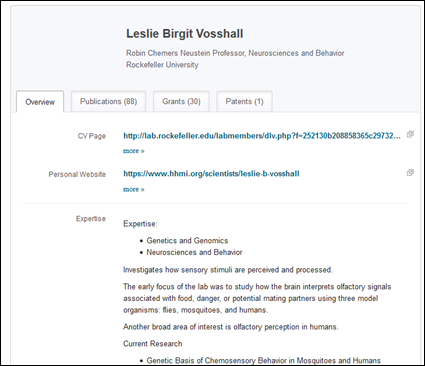Screen dimensions: 425x366
Task: Click the Personal Website field label
Action: point(77,174)
